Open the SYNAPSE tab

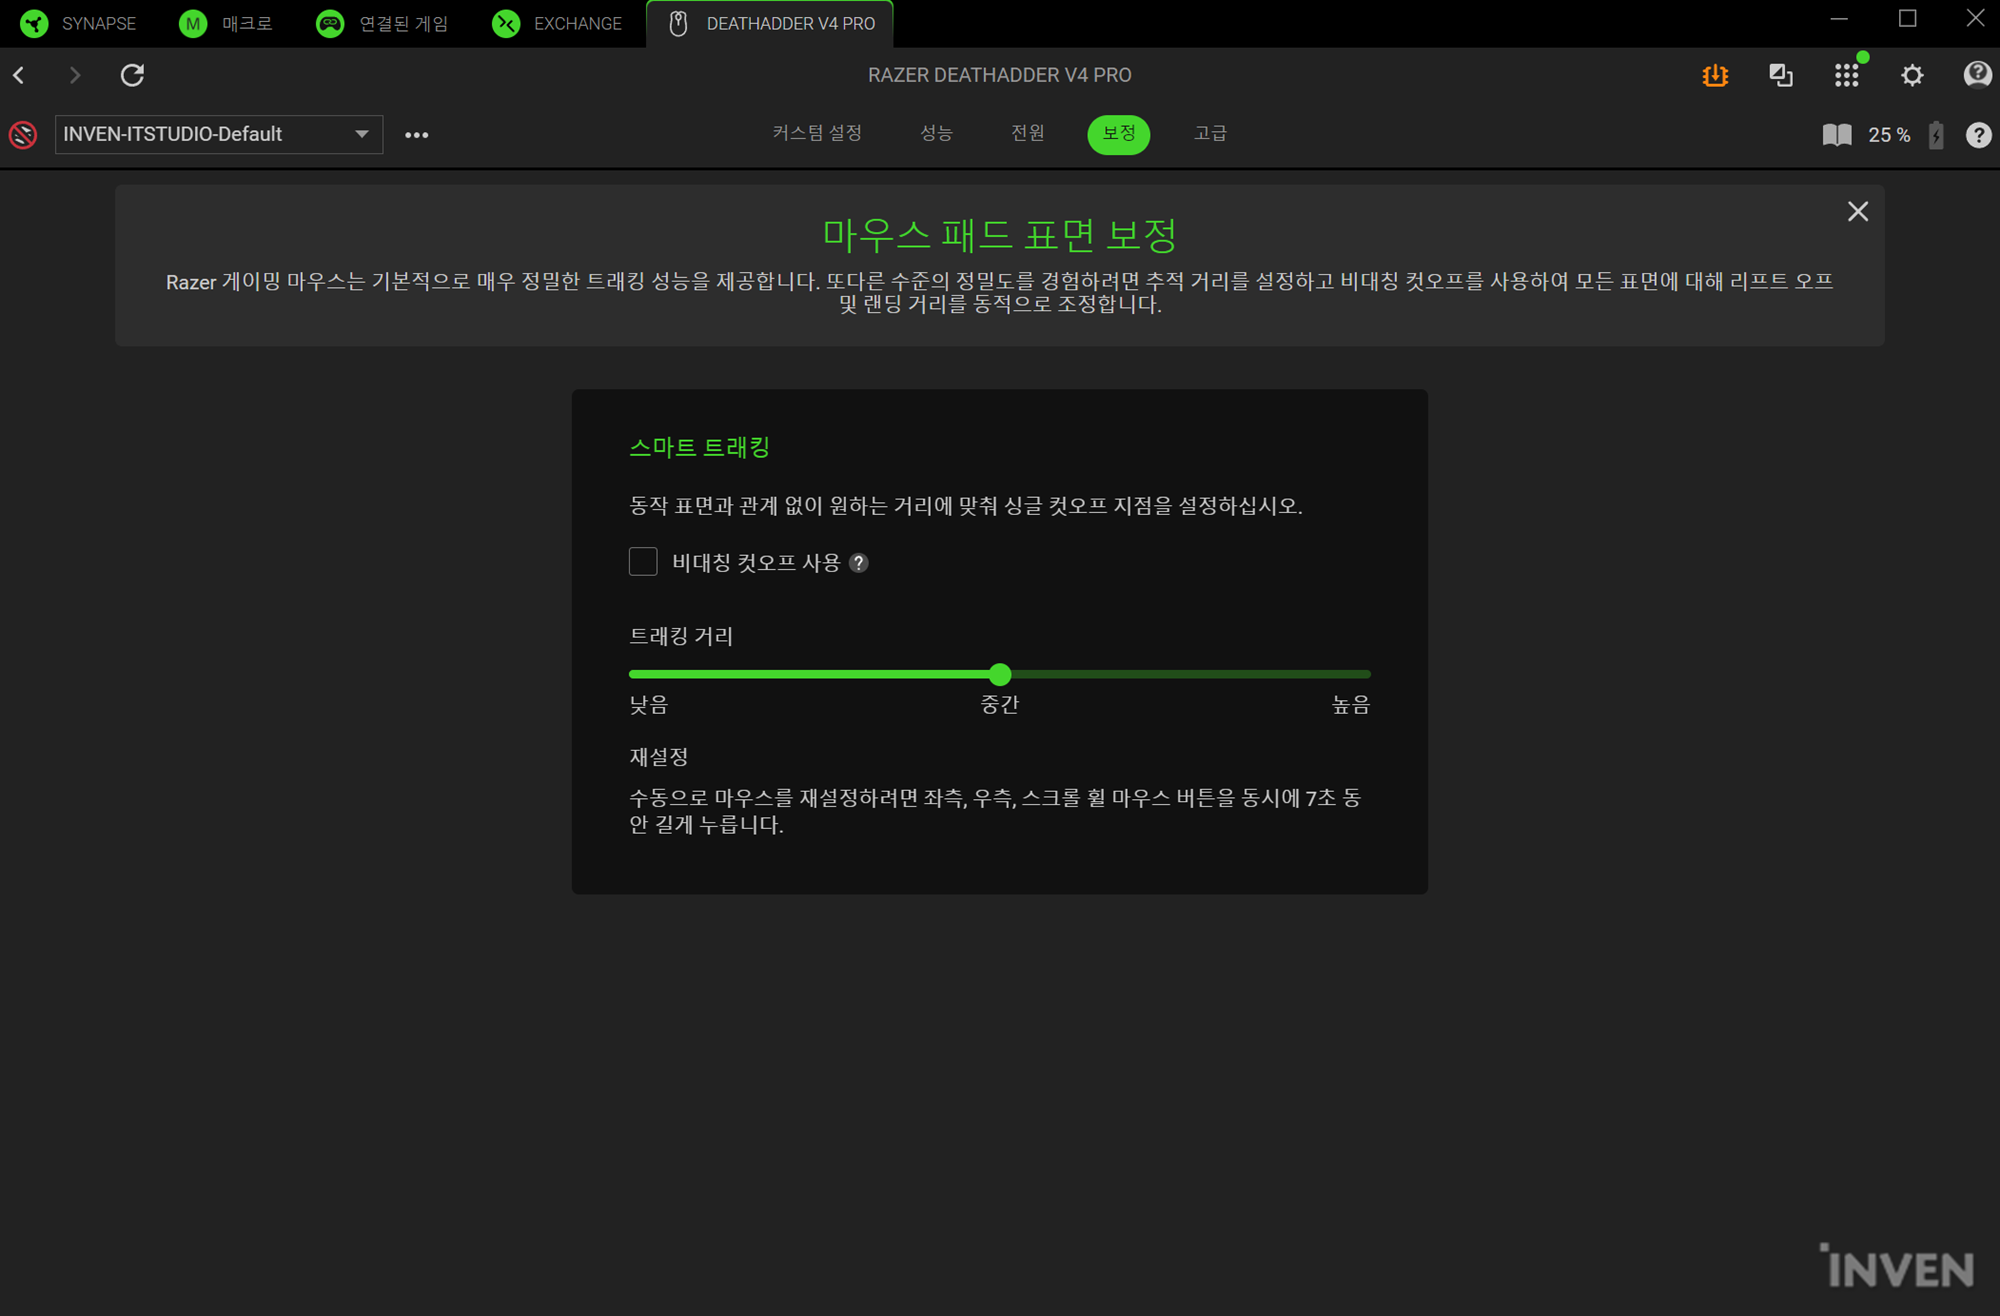pyautogui.click(x=79, y=23)
